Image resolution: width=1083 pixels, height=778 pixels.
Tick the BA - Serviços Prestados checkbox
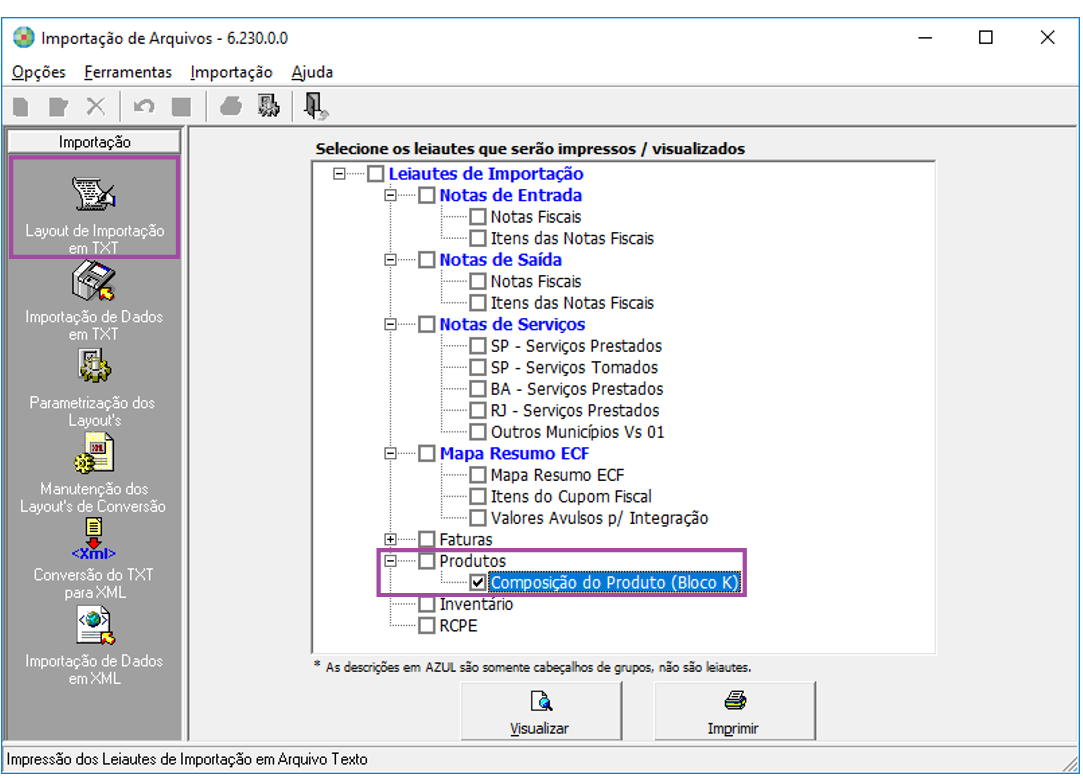pyautogui.click(x=478, y=389)
